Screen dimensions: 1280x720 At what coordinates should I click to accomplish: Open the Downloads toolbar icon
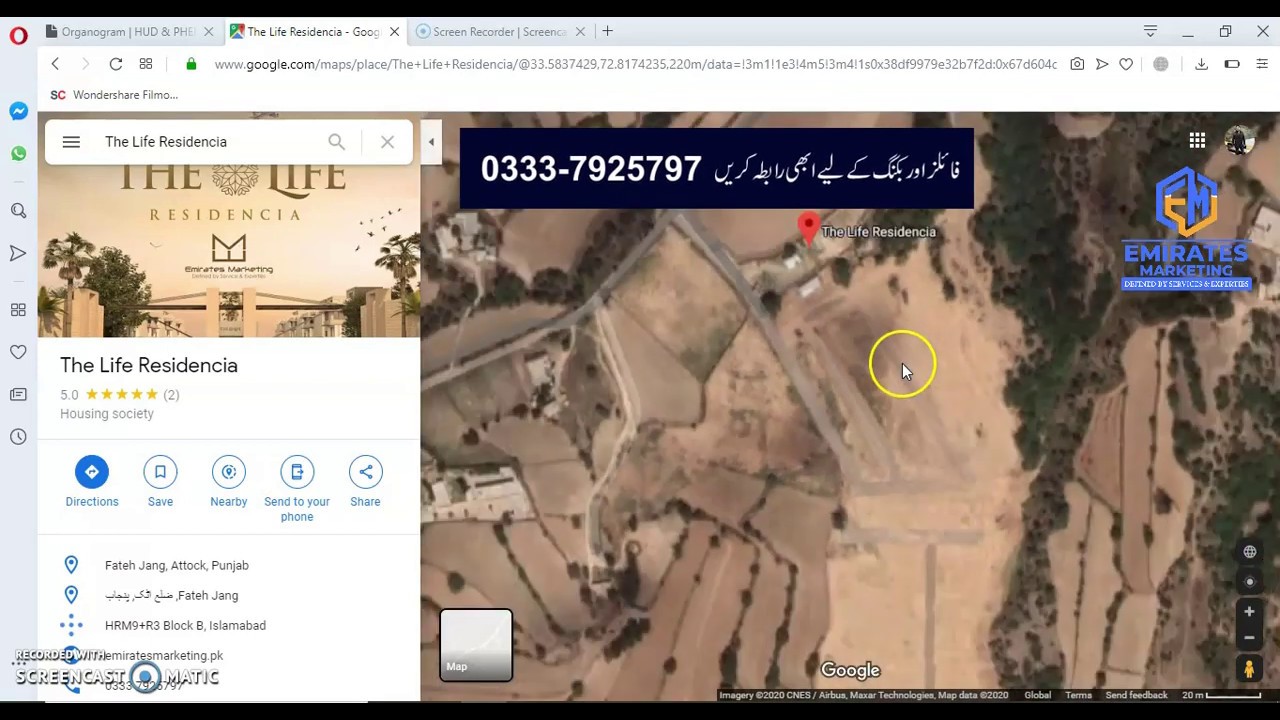pyautogui.click(x=1201, y=64)
